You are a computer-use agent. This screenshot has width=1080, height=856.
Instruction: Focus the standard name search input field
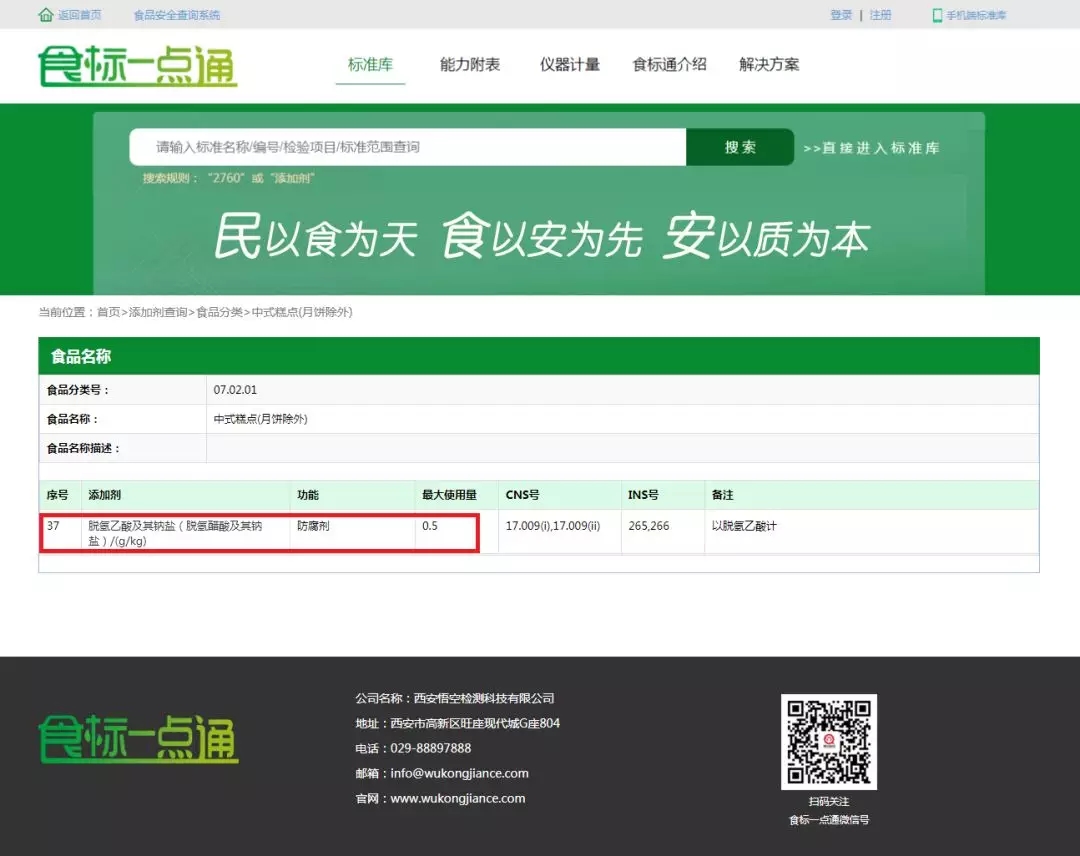coord(408,147)
